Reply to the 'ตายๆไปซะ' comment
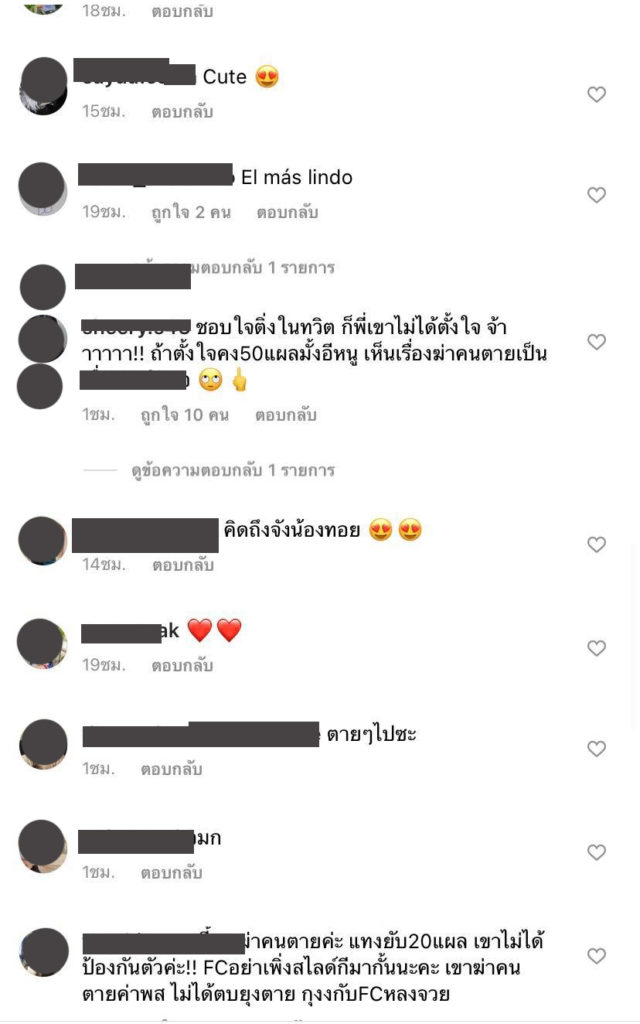640x1024 pixels. click(x=171, y=769)
